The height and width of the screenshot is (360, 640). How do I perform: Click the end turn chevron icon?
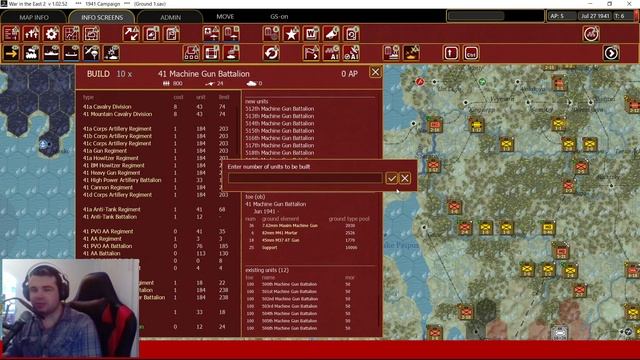pos(611,53)
